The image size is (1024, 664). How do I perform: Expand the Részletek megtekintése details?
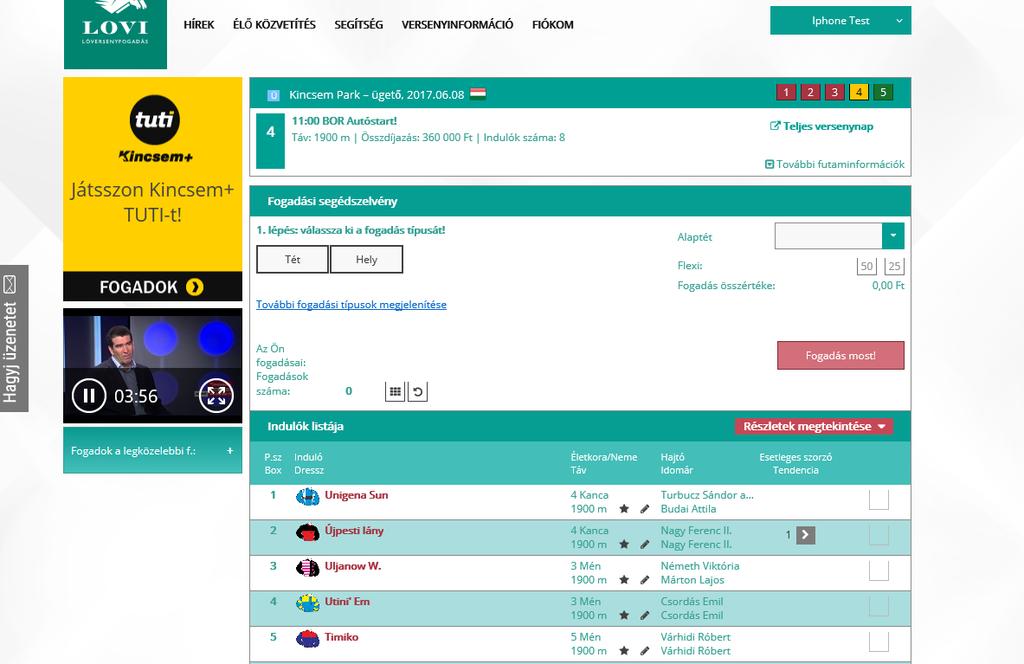(814, 426)
